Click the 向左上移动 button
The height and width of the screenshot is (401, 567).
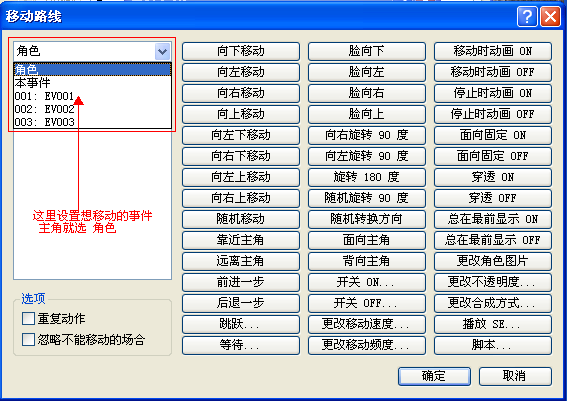(241, 177)
